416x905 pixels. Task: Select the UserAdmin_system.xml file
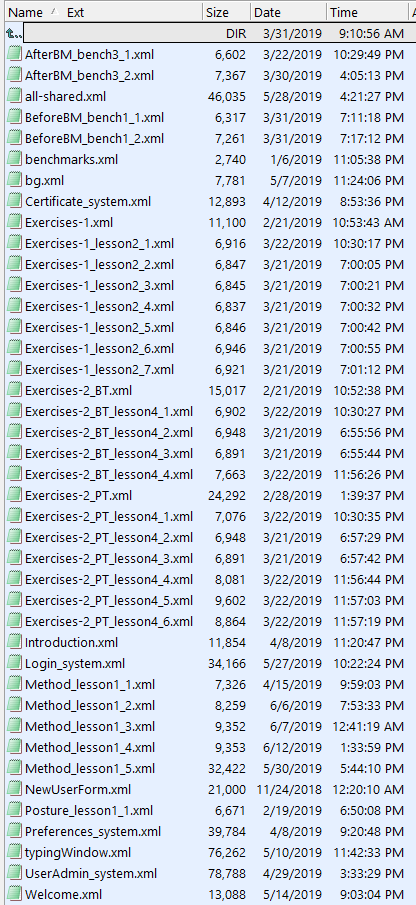point(208,874)
